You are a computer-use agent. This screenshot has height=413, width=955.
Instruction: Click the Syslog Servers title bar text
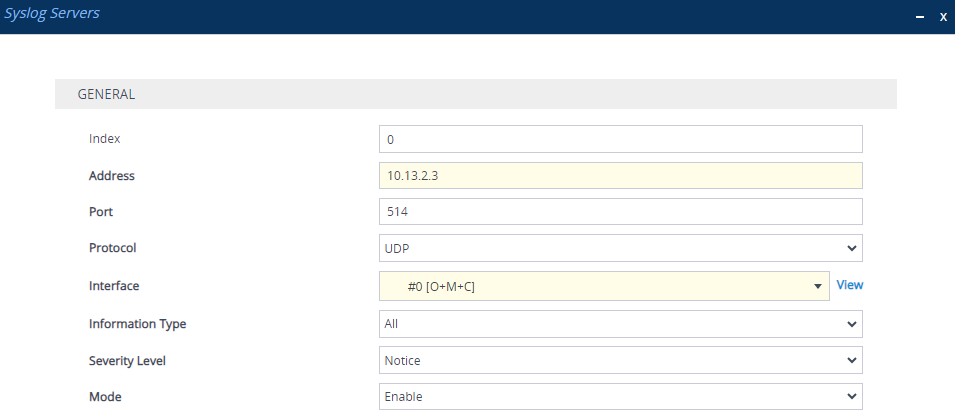point(52,14)
